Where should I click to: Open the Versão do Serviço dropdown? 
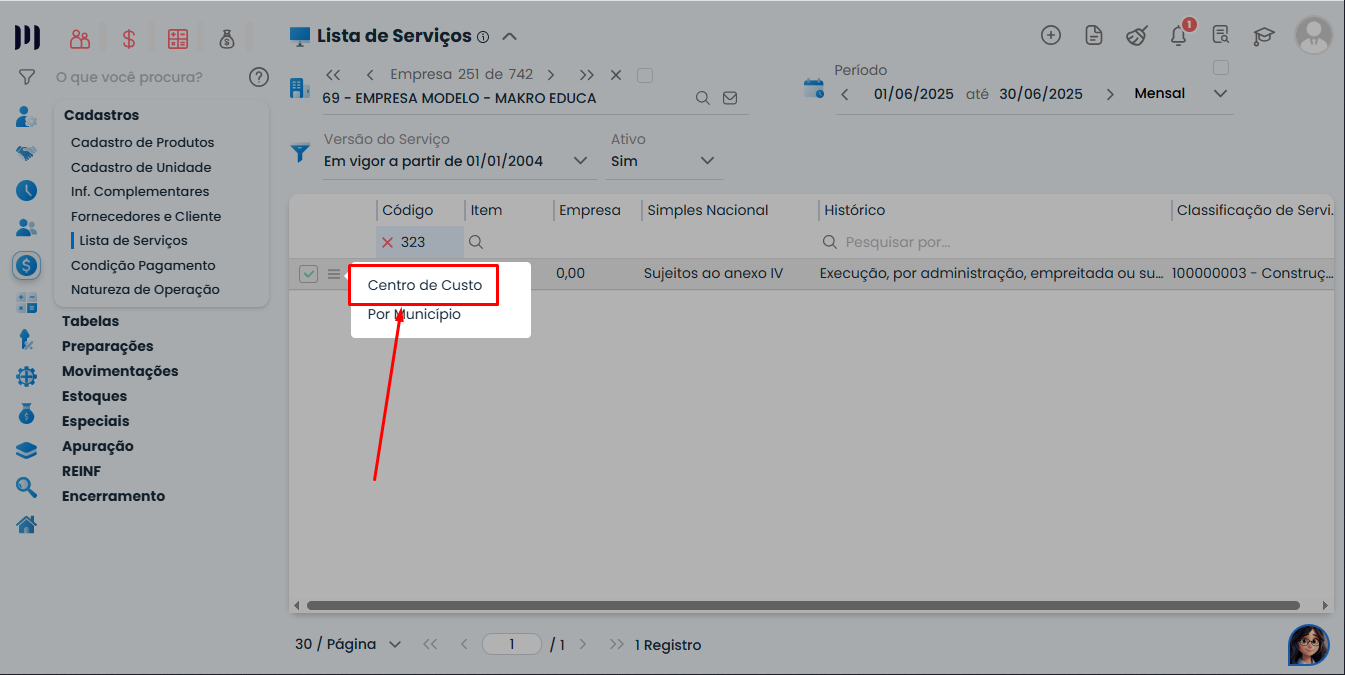click(x=458, y=161)
